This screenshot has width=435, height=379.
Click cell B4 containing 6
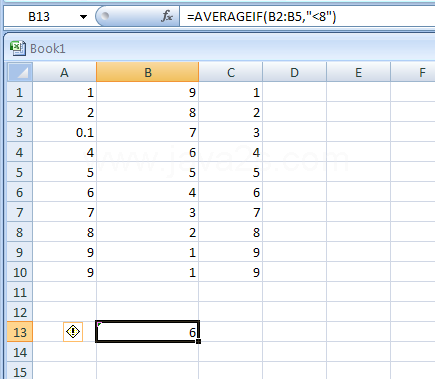(148, 152)
